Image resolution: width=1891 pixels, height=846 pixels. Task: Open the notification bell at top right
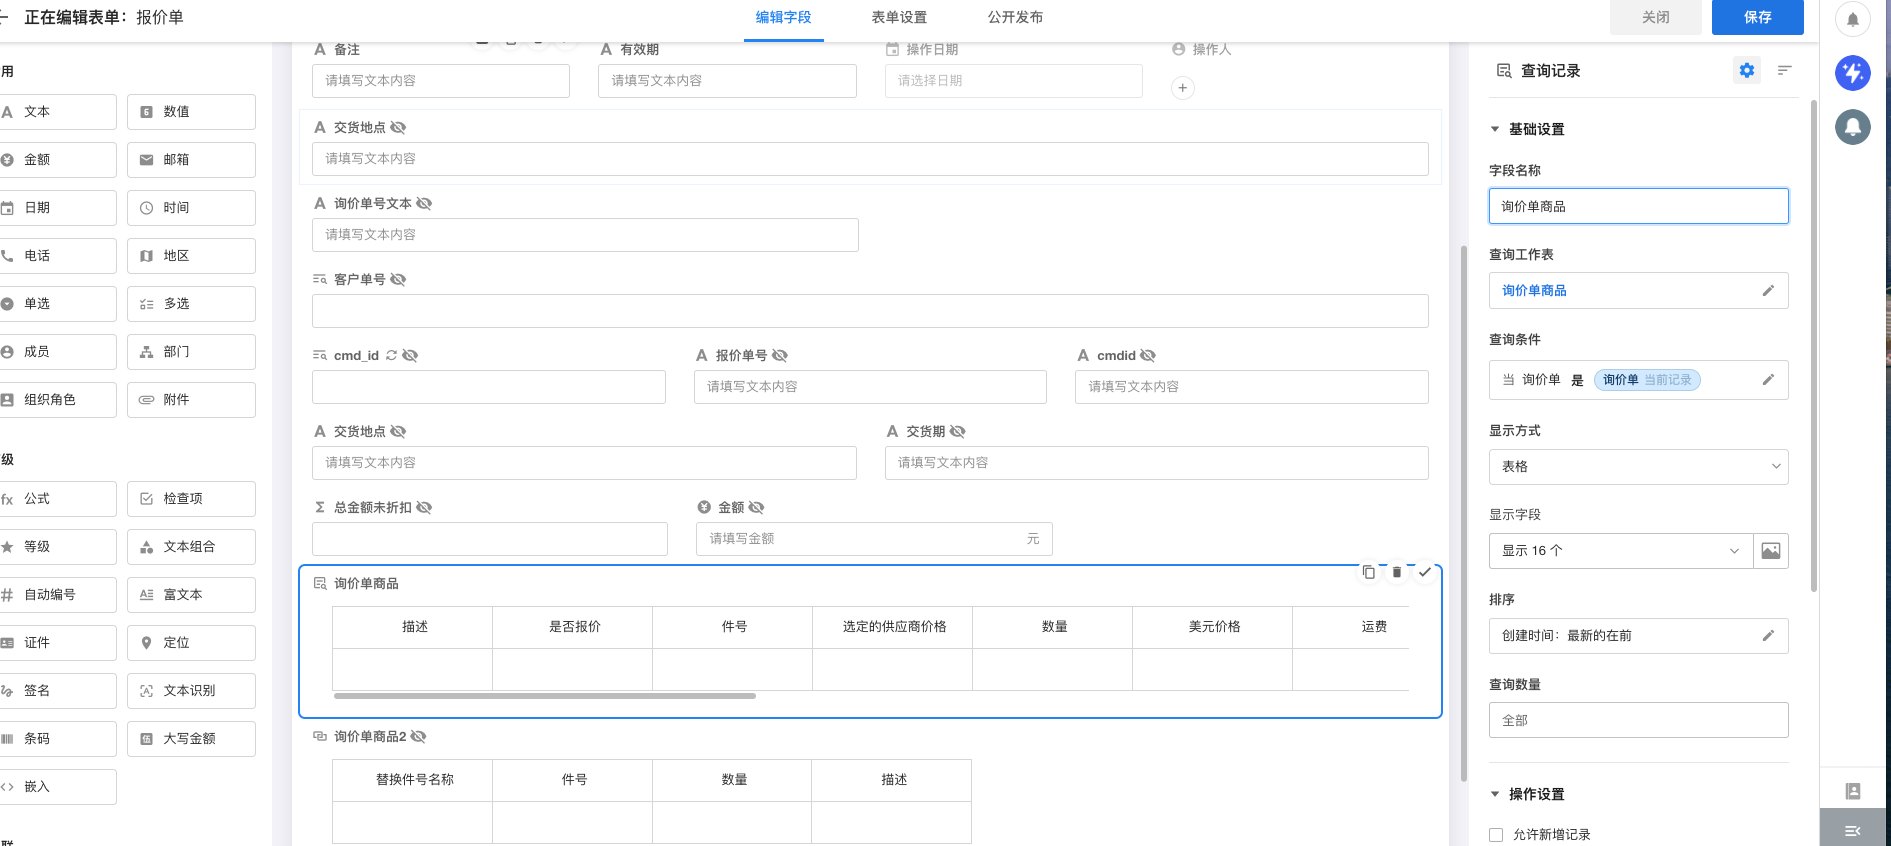pos(1852,19)
